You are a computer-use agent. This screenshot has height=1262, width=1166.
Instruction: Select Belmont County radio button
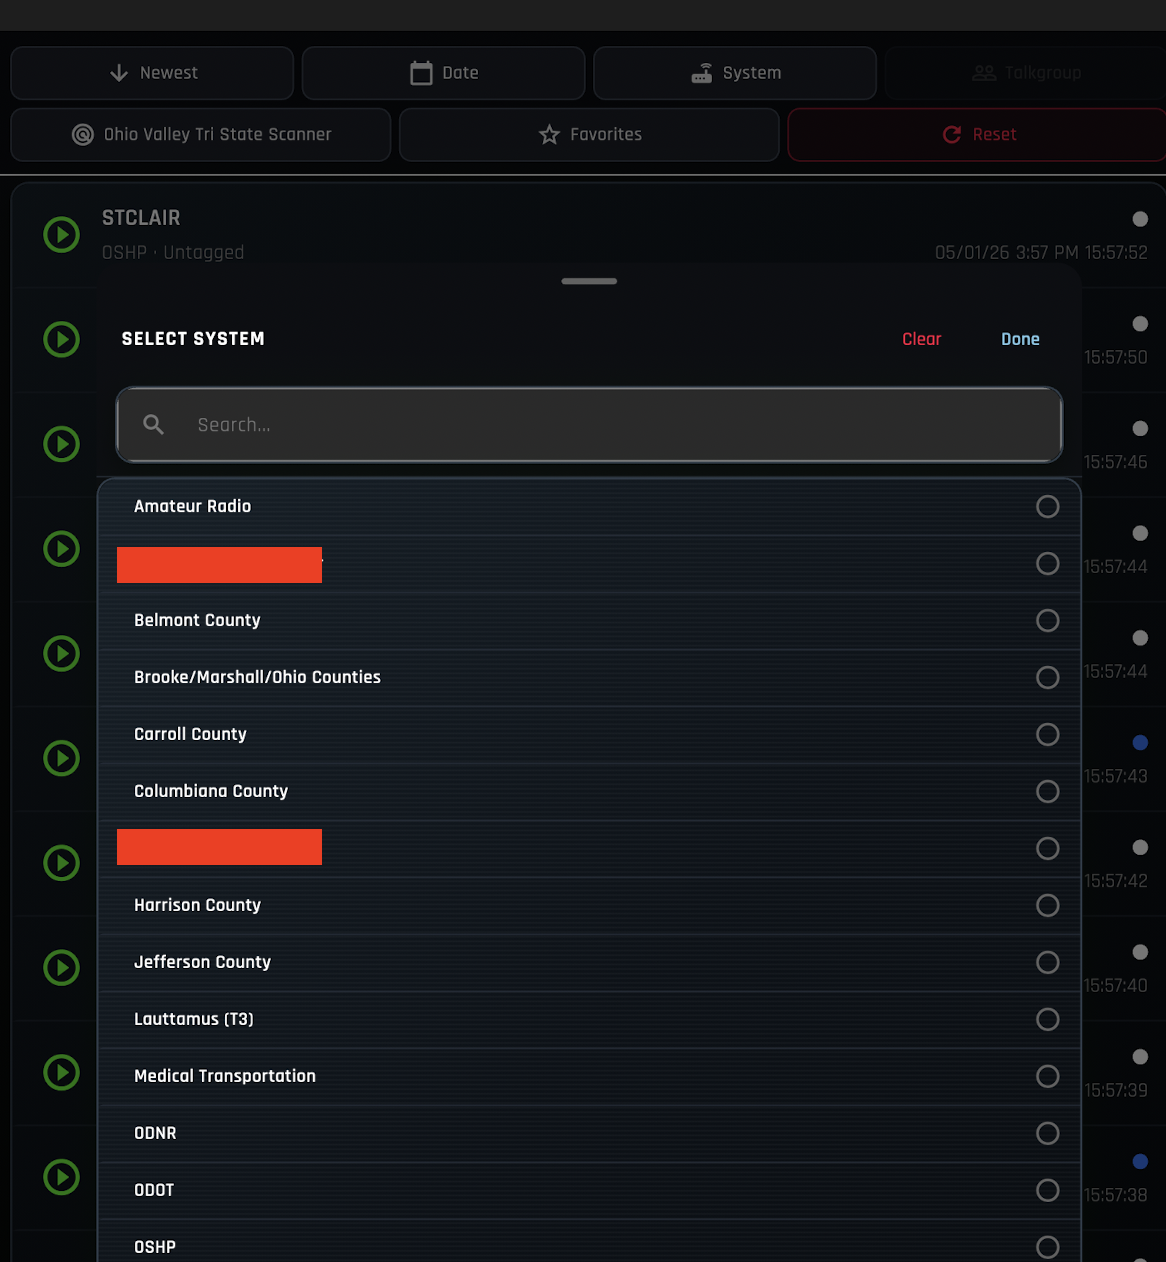pyautogui.click(x=1047, y=621)
